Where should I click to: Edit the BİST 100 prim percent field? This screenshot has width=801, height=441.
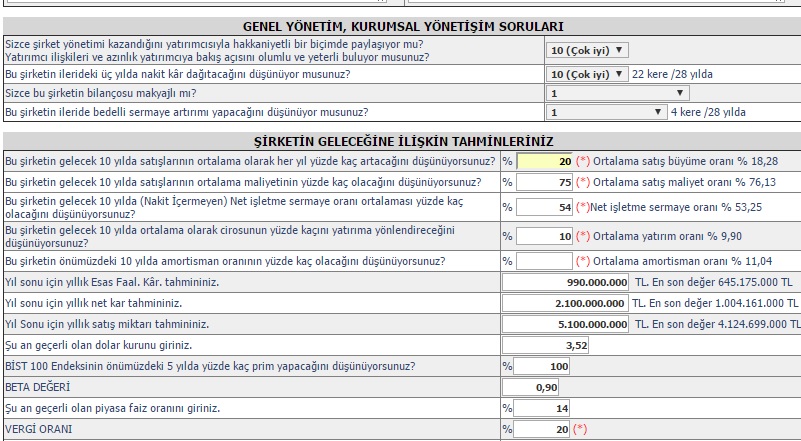click(541, 366)
